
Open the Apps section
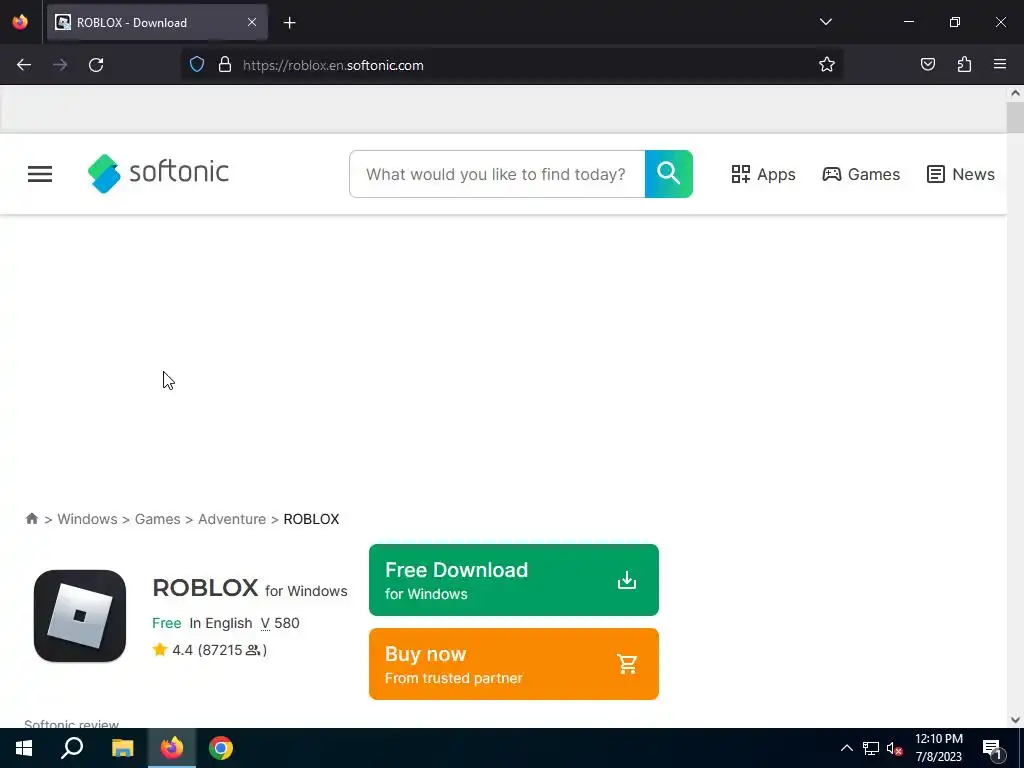[x=763, y=174]
